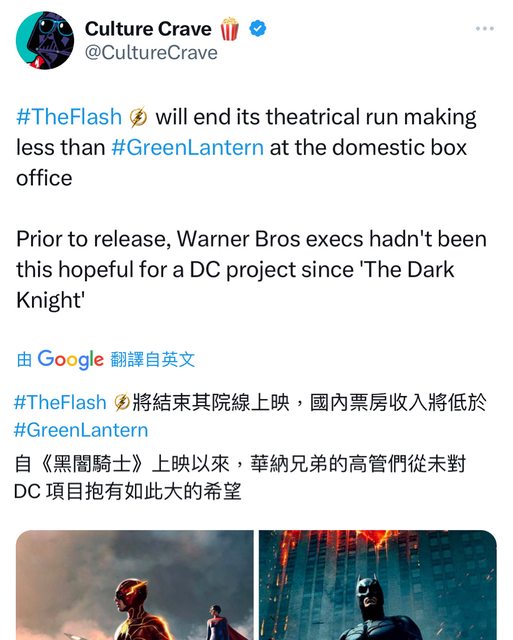The image size is (513, 640).
Task: Click the translated Chinese text about 黑闇騎士
Action: 240,478
